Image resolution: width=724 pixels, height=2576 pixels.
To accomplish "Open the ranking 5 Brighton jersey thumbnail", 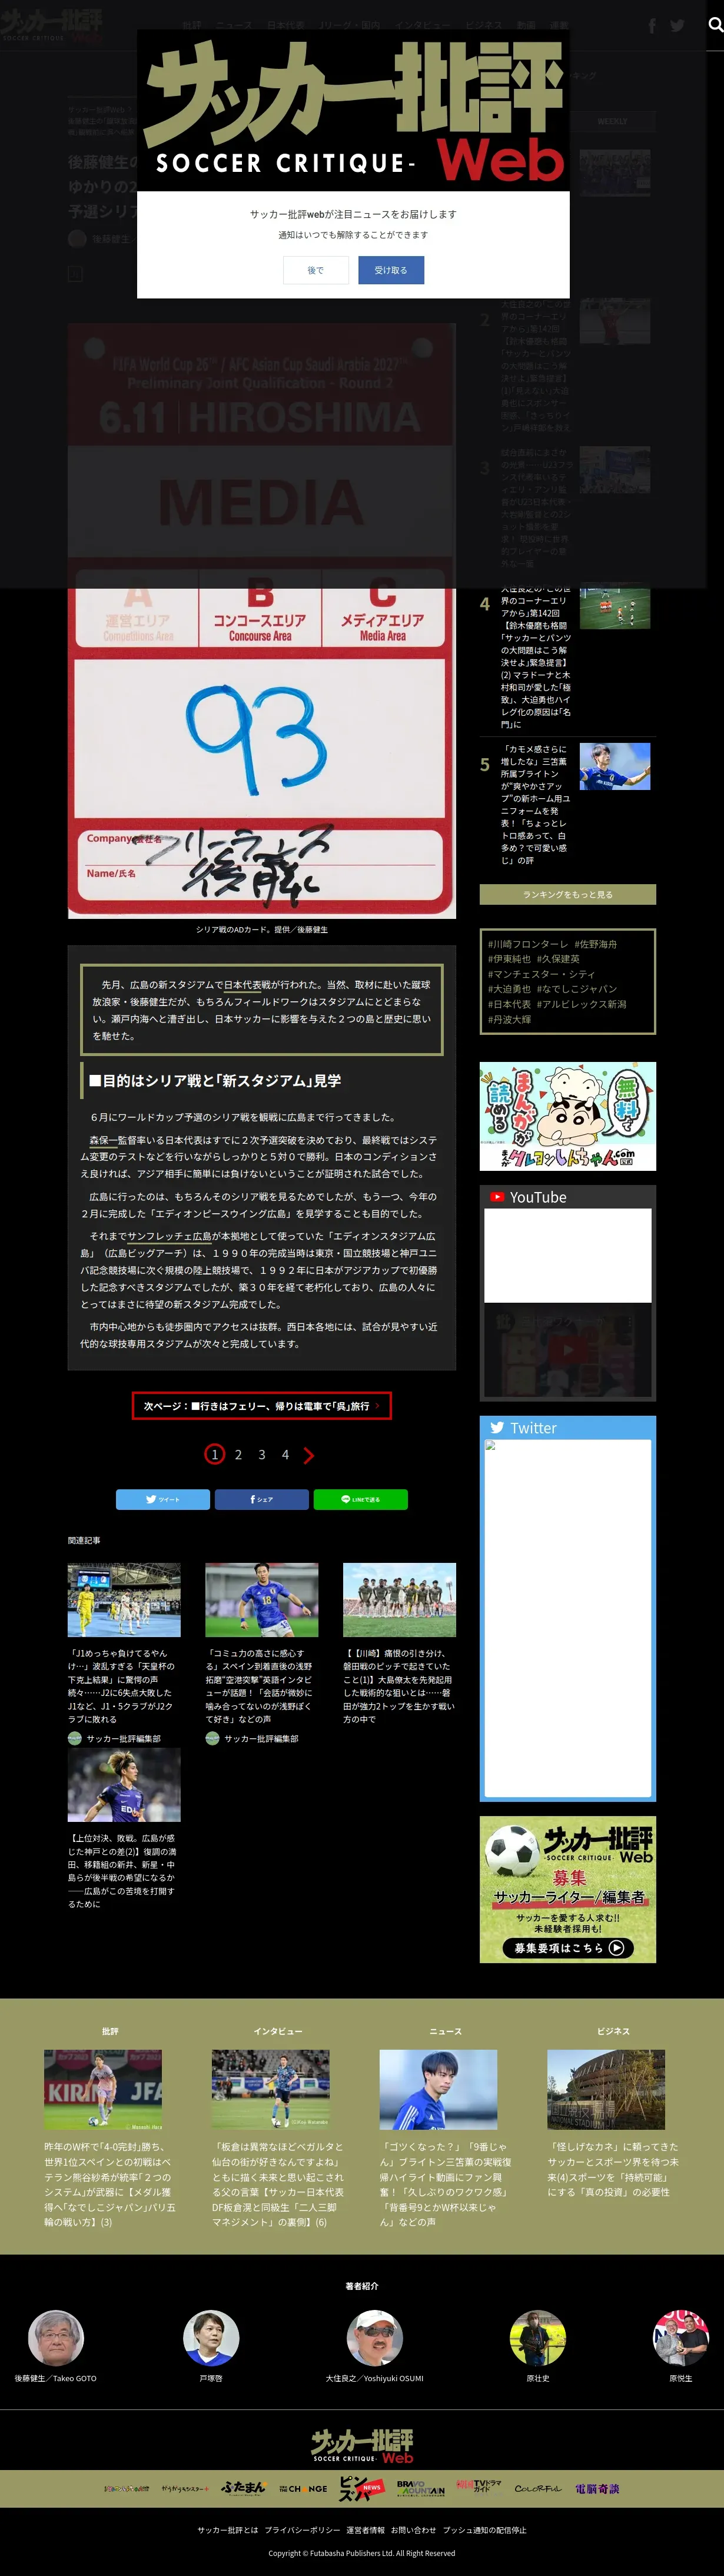I will point(615,767).
